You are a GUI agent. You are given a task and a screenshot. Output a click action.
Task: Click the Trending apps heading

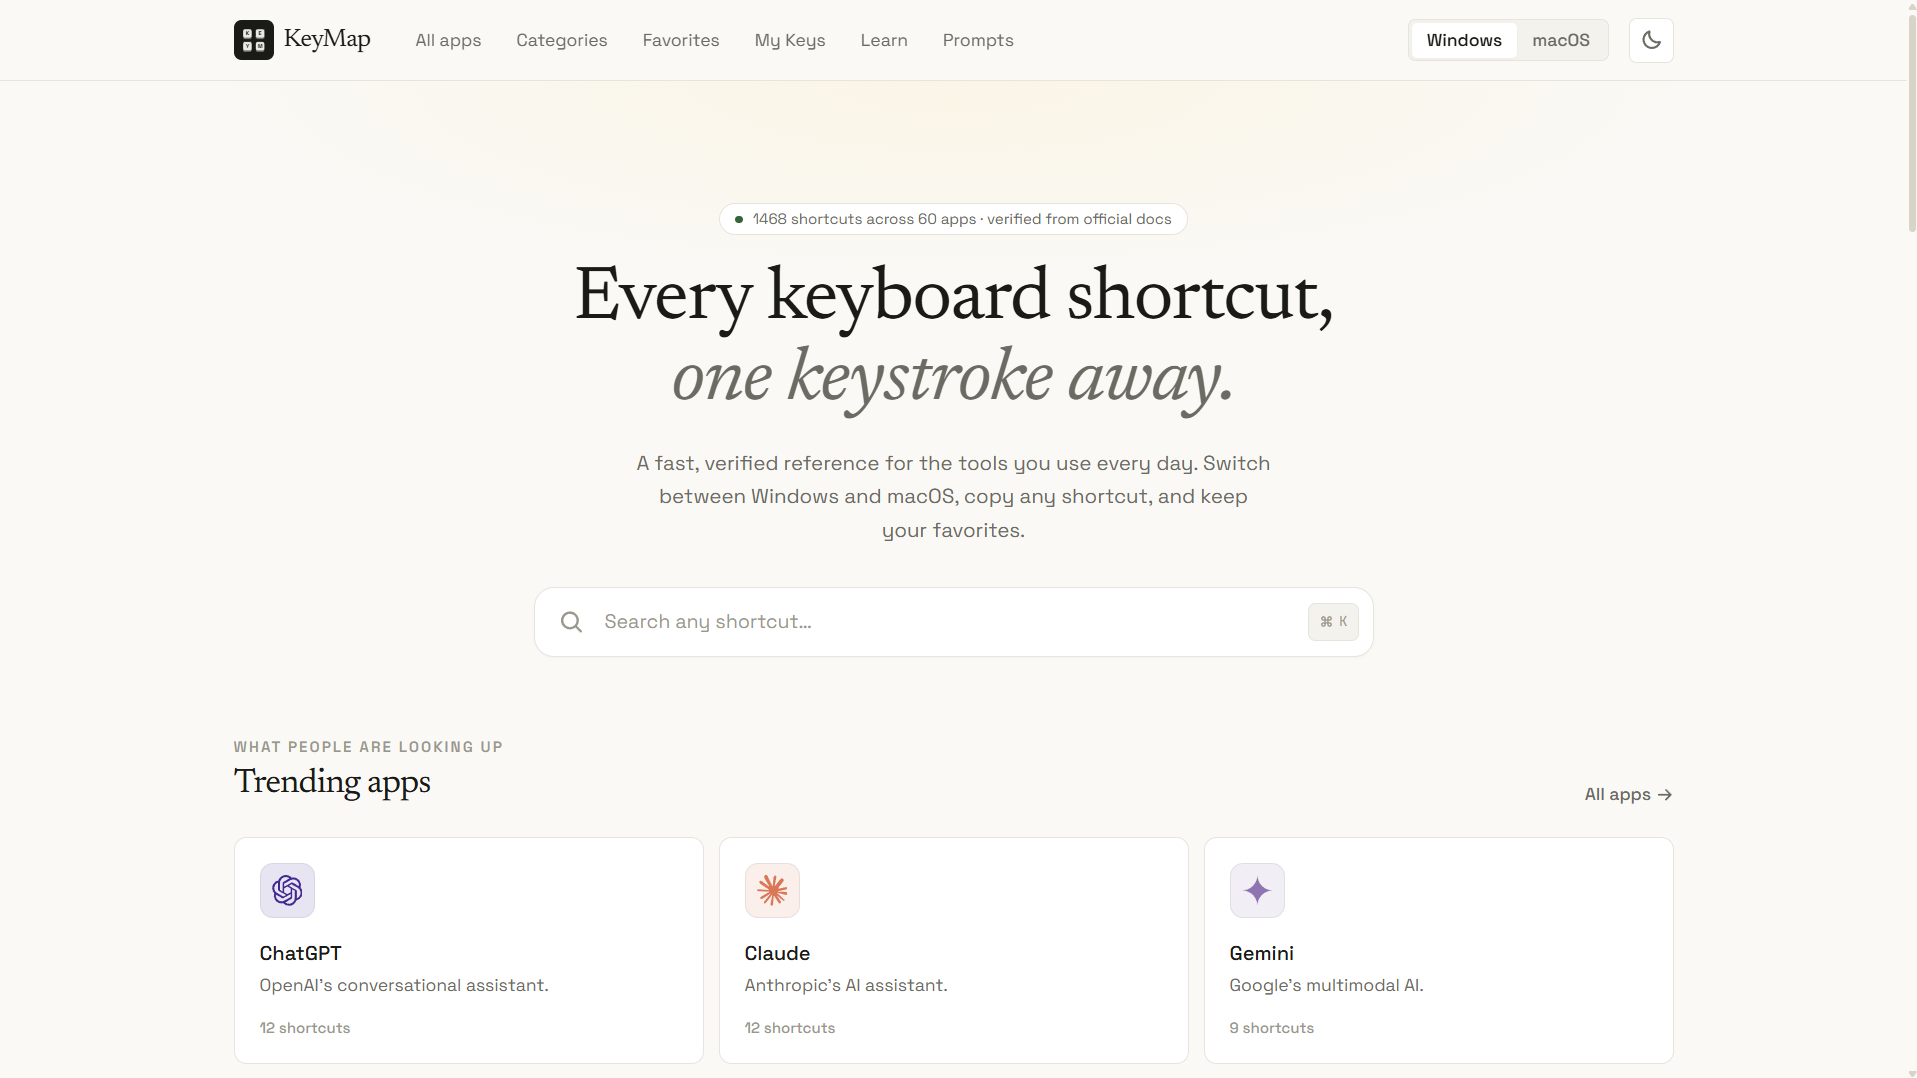[332, 781]
